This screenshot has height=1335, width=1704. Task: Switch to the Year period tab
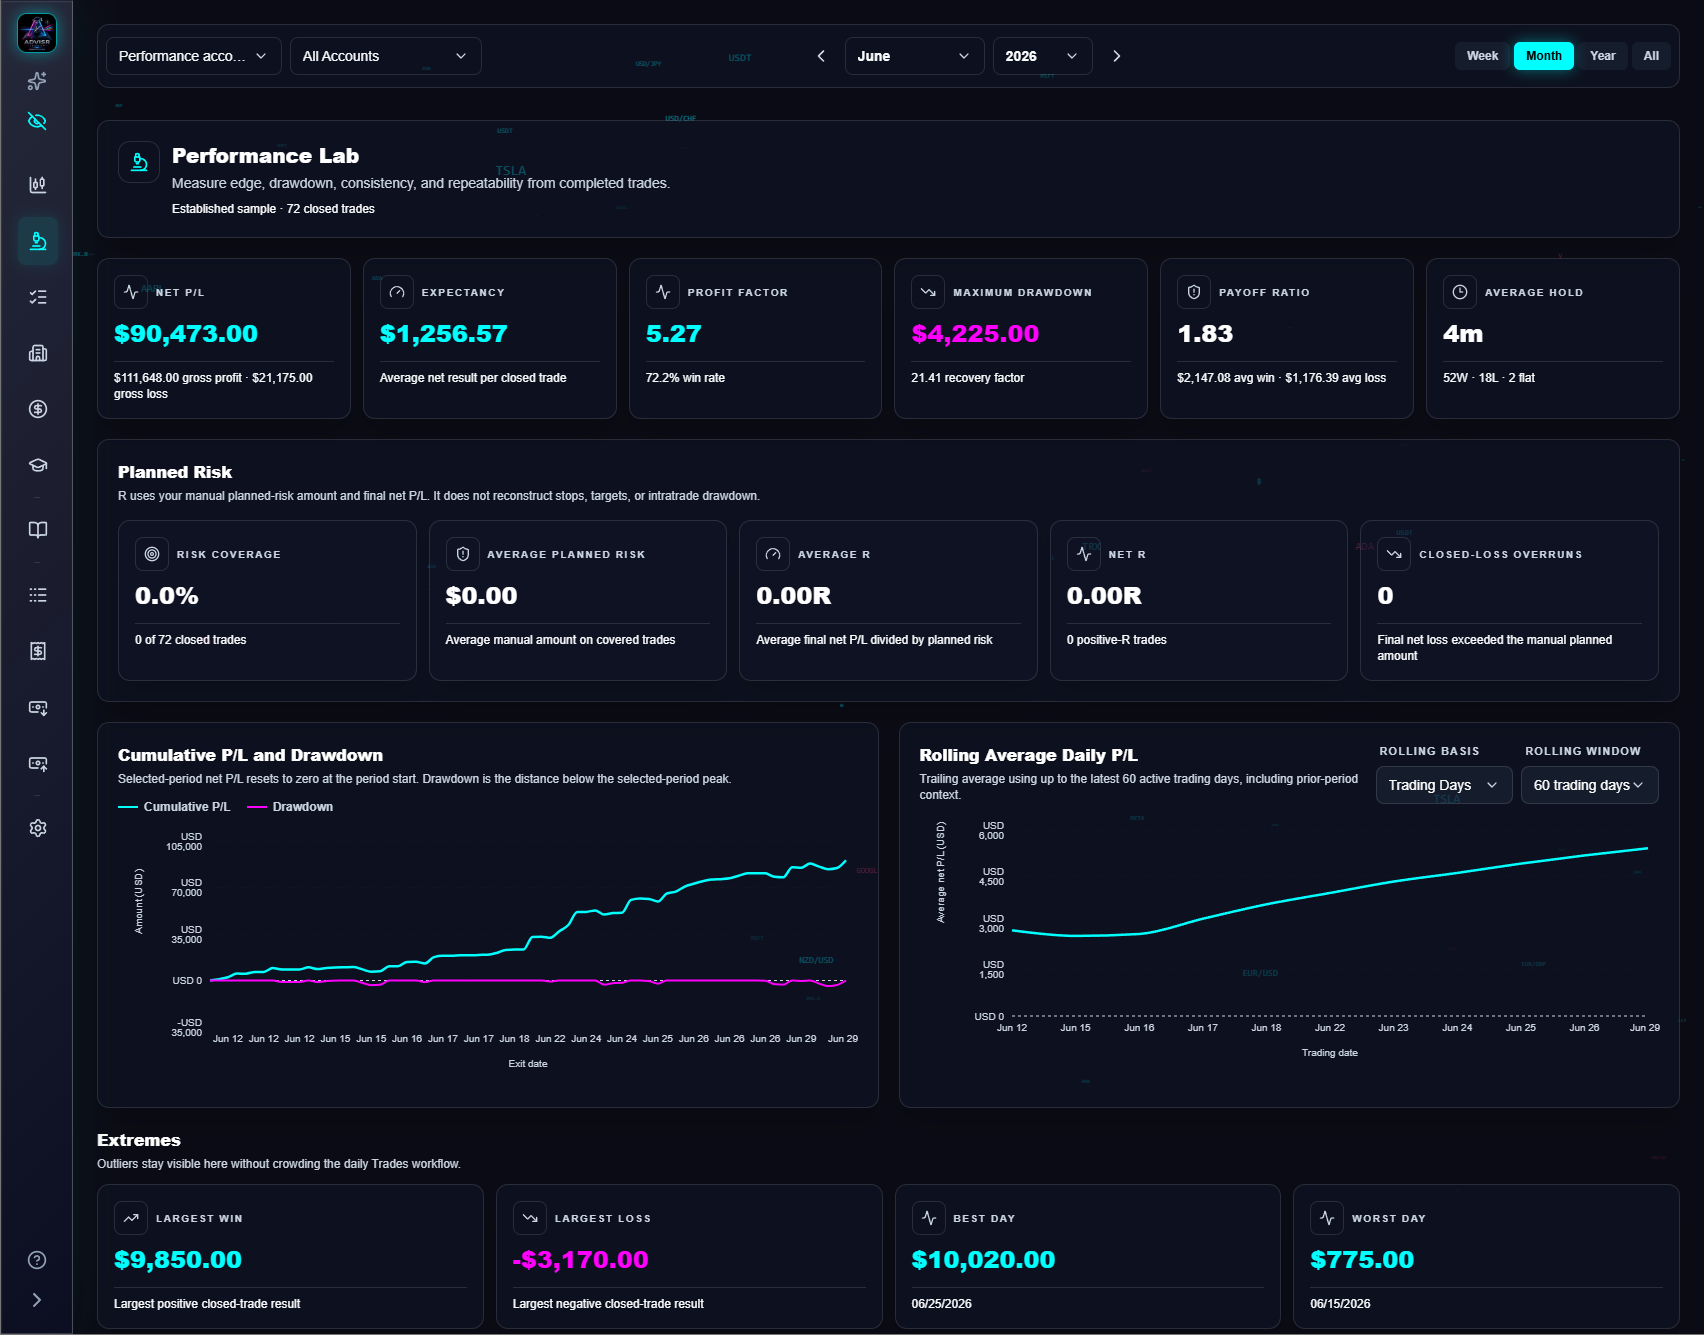(1602, 56)
